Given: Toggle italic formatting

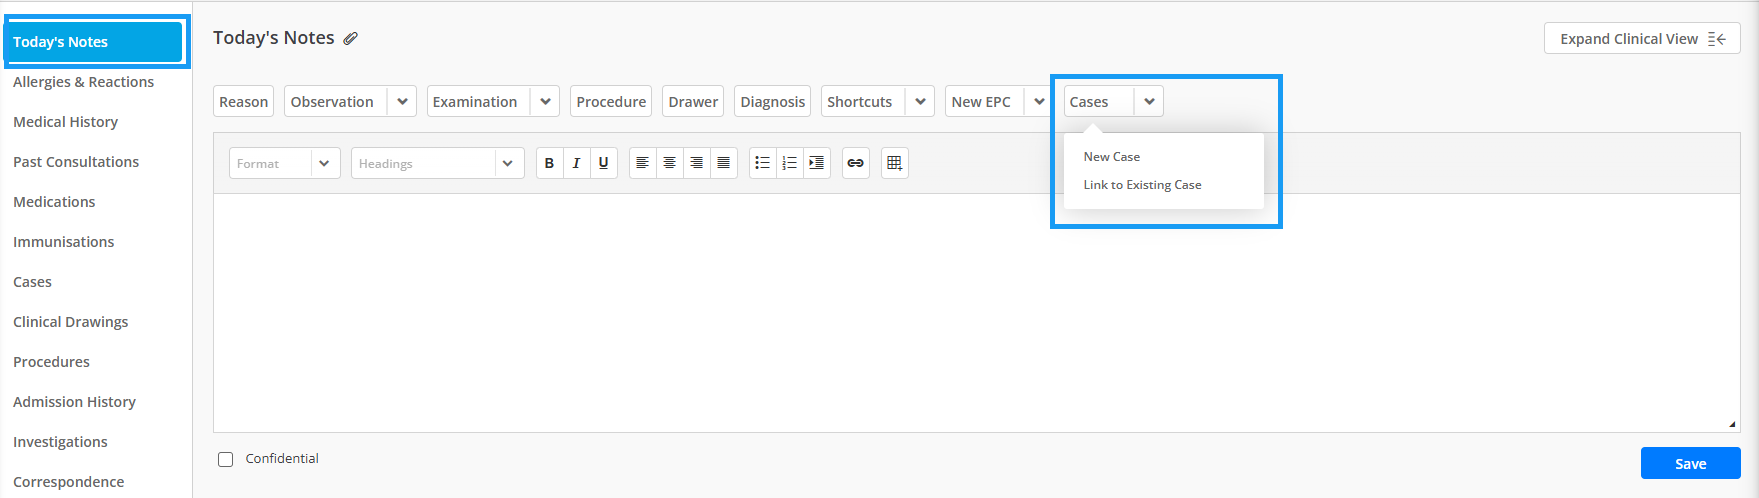Looking at the screenshot, I should pyautogui.click(x=576, y=163).
